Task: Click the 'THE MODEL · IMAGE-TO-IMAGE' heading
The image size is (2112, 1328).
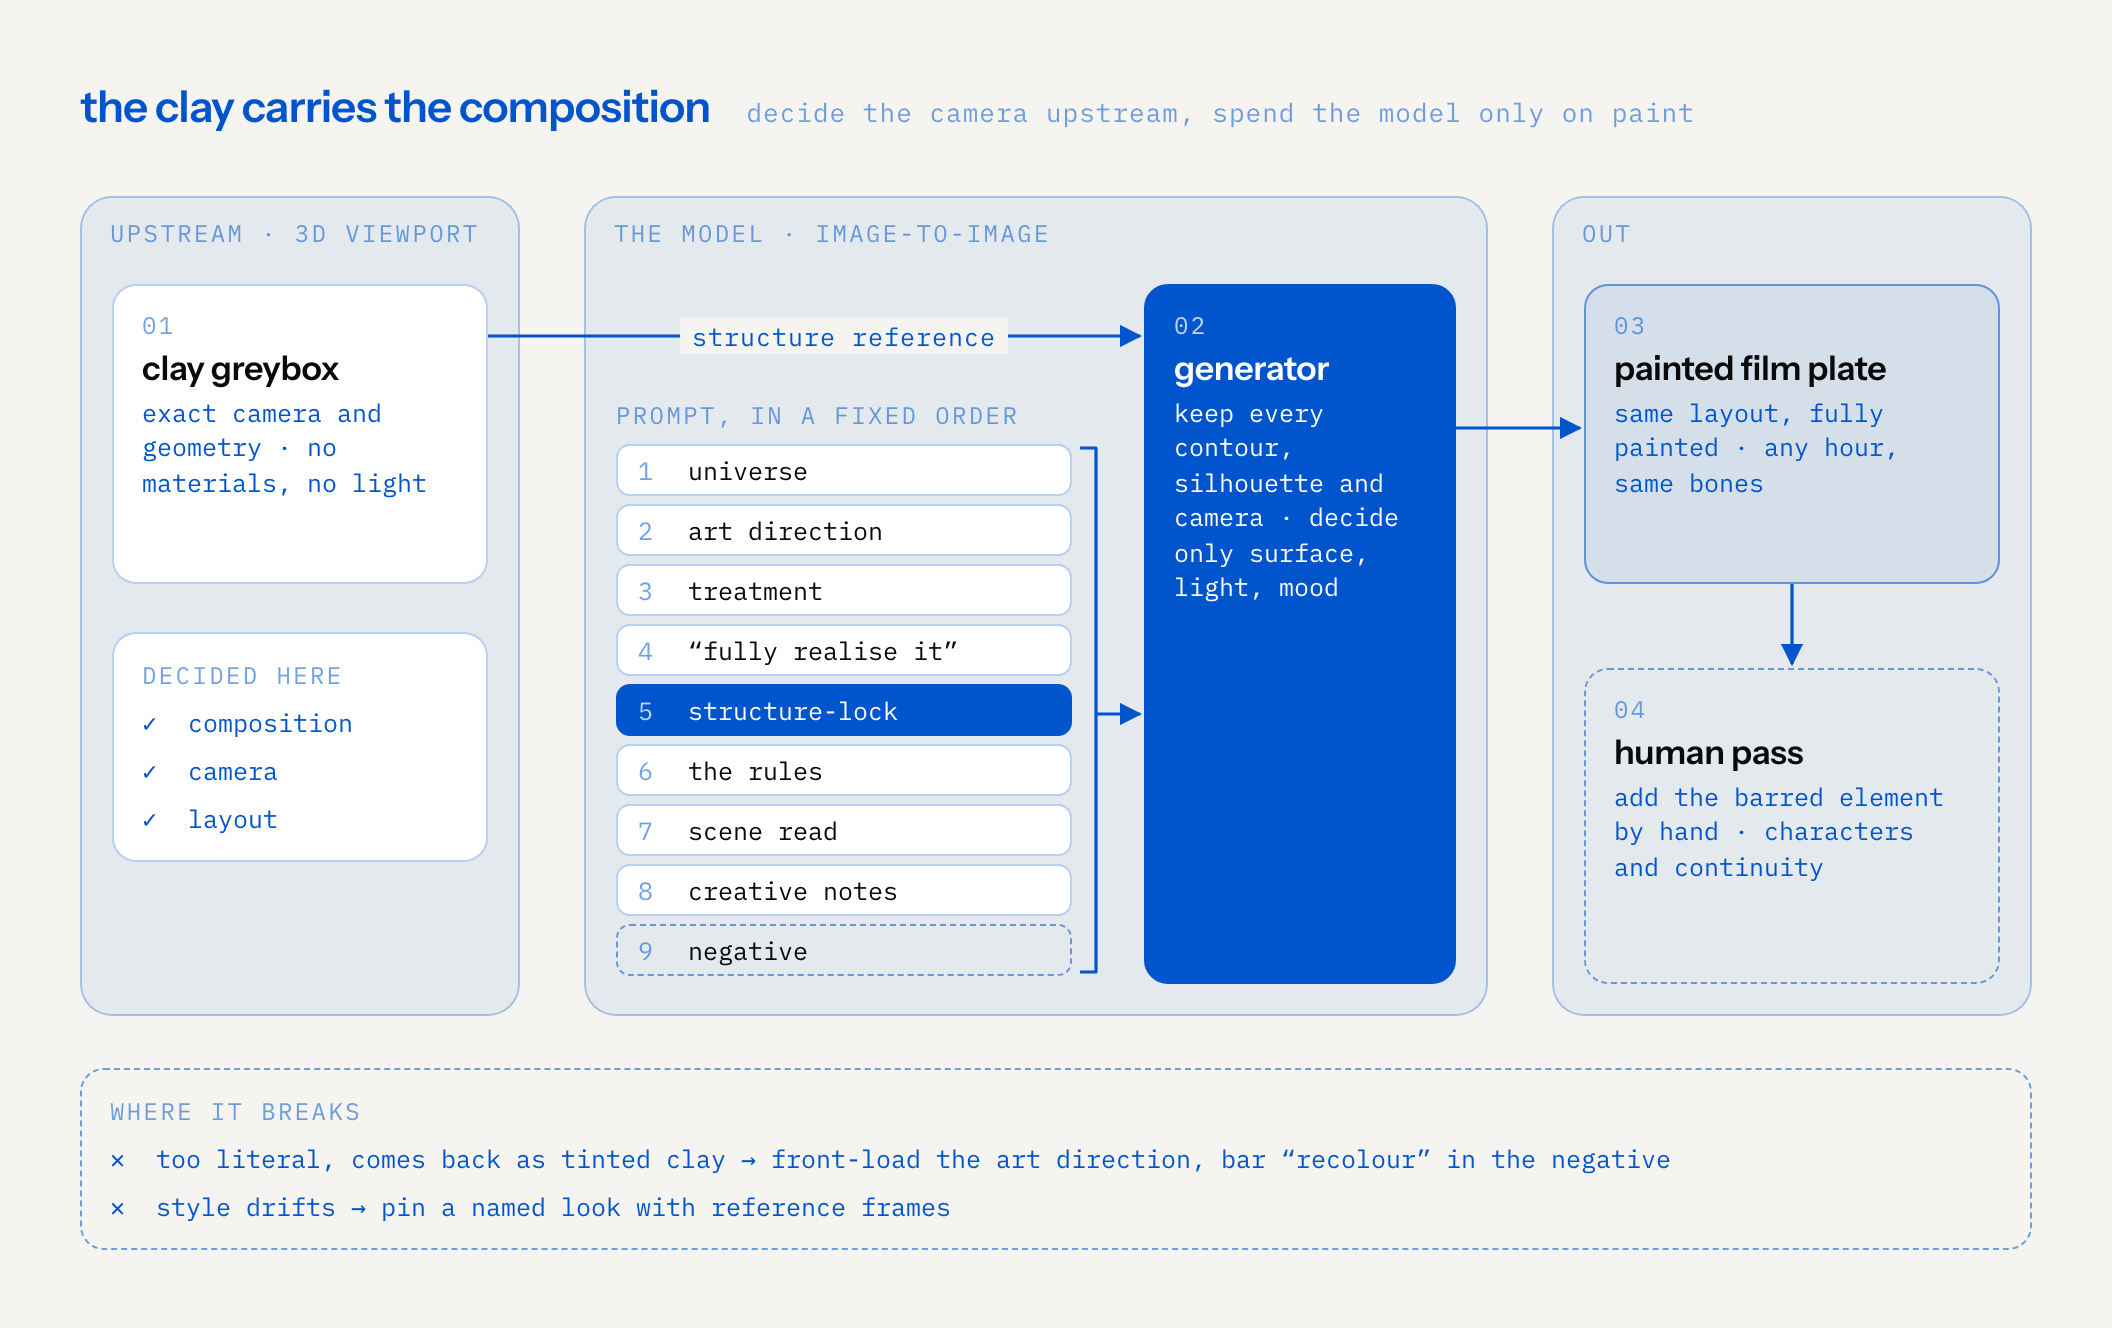Action: tap(831, 234)
